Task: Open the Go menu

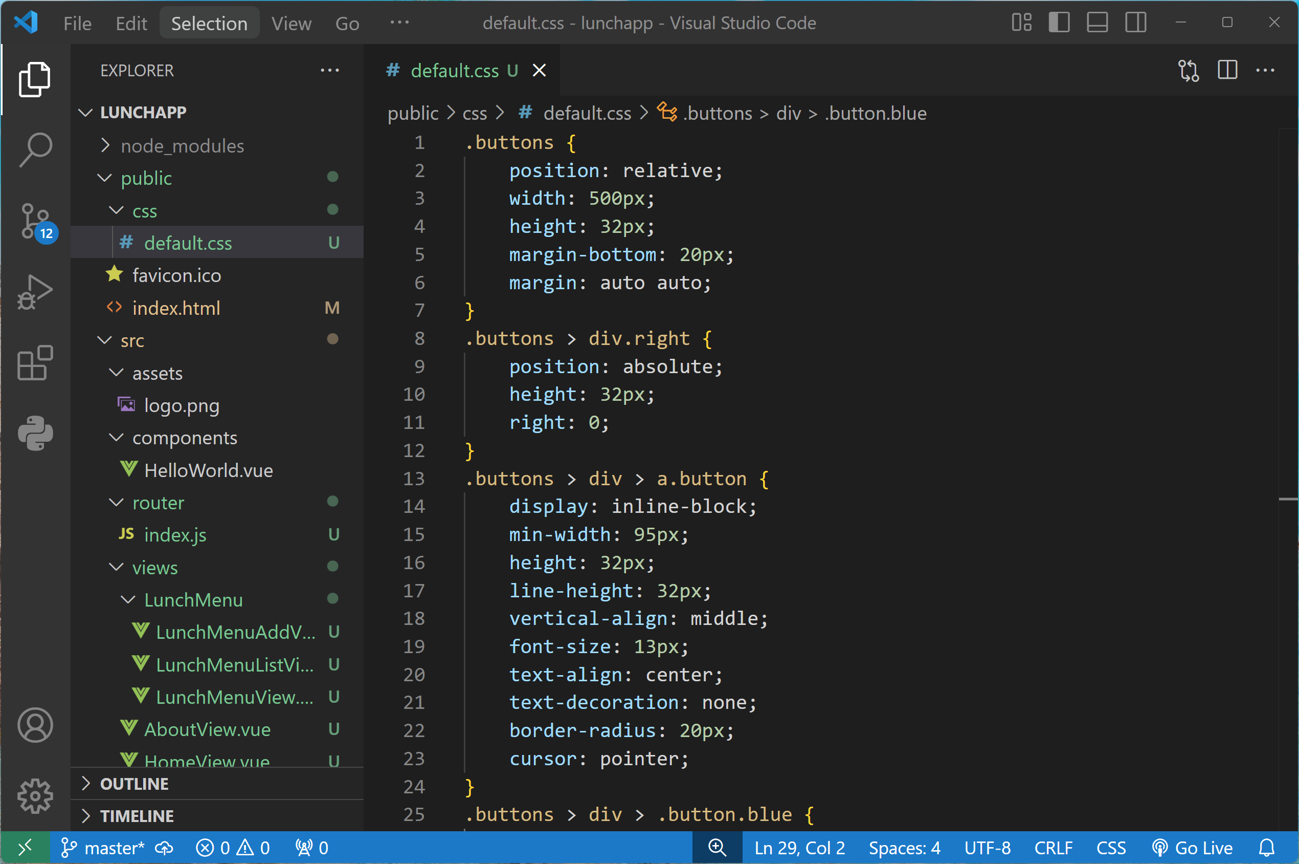Action: tap(347, 23)
